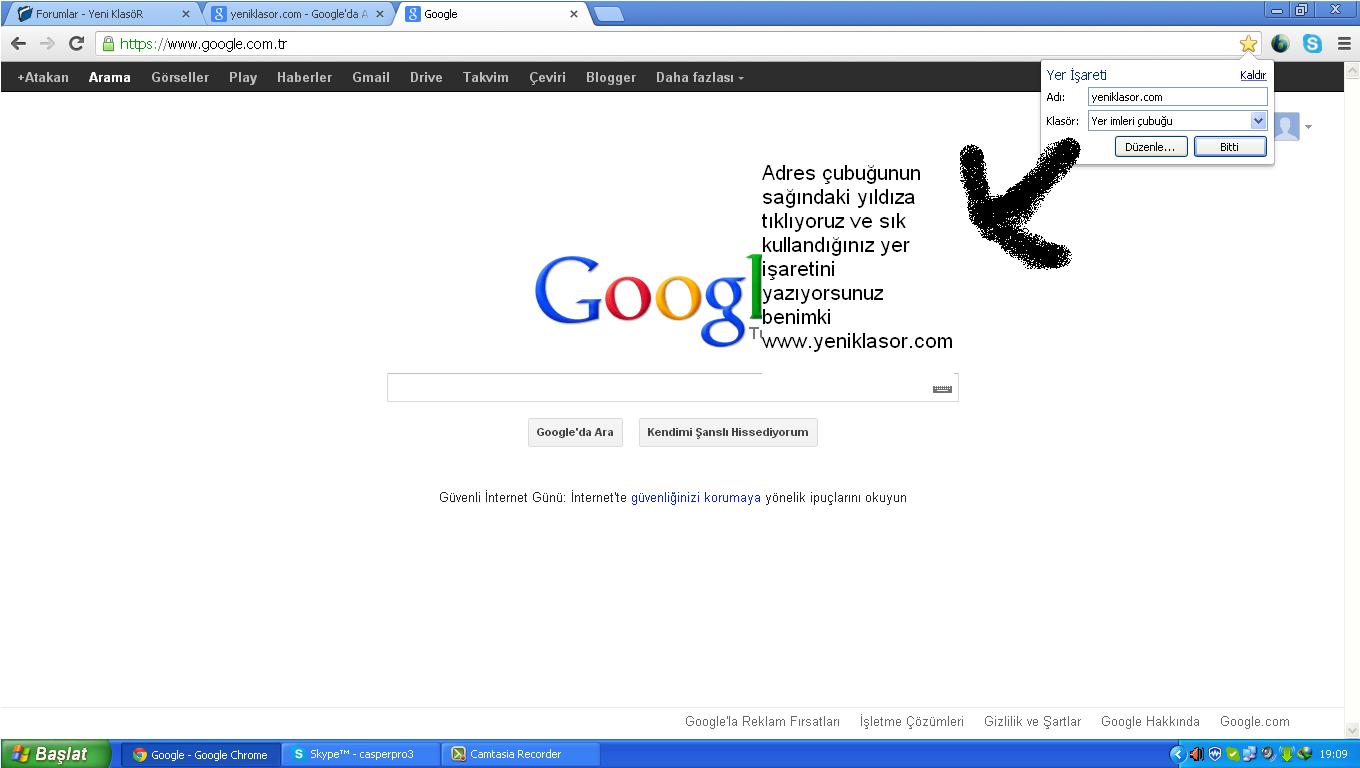Click the Google account profile avatar
This screenshot has height=768, width=1360.
[x=1286, y=127]
